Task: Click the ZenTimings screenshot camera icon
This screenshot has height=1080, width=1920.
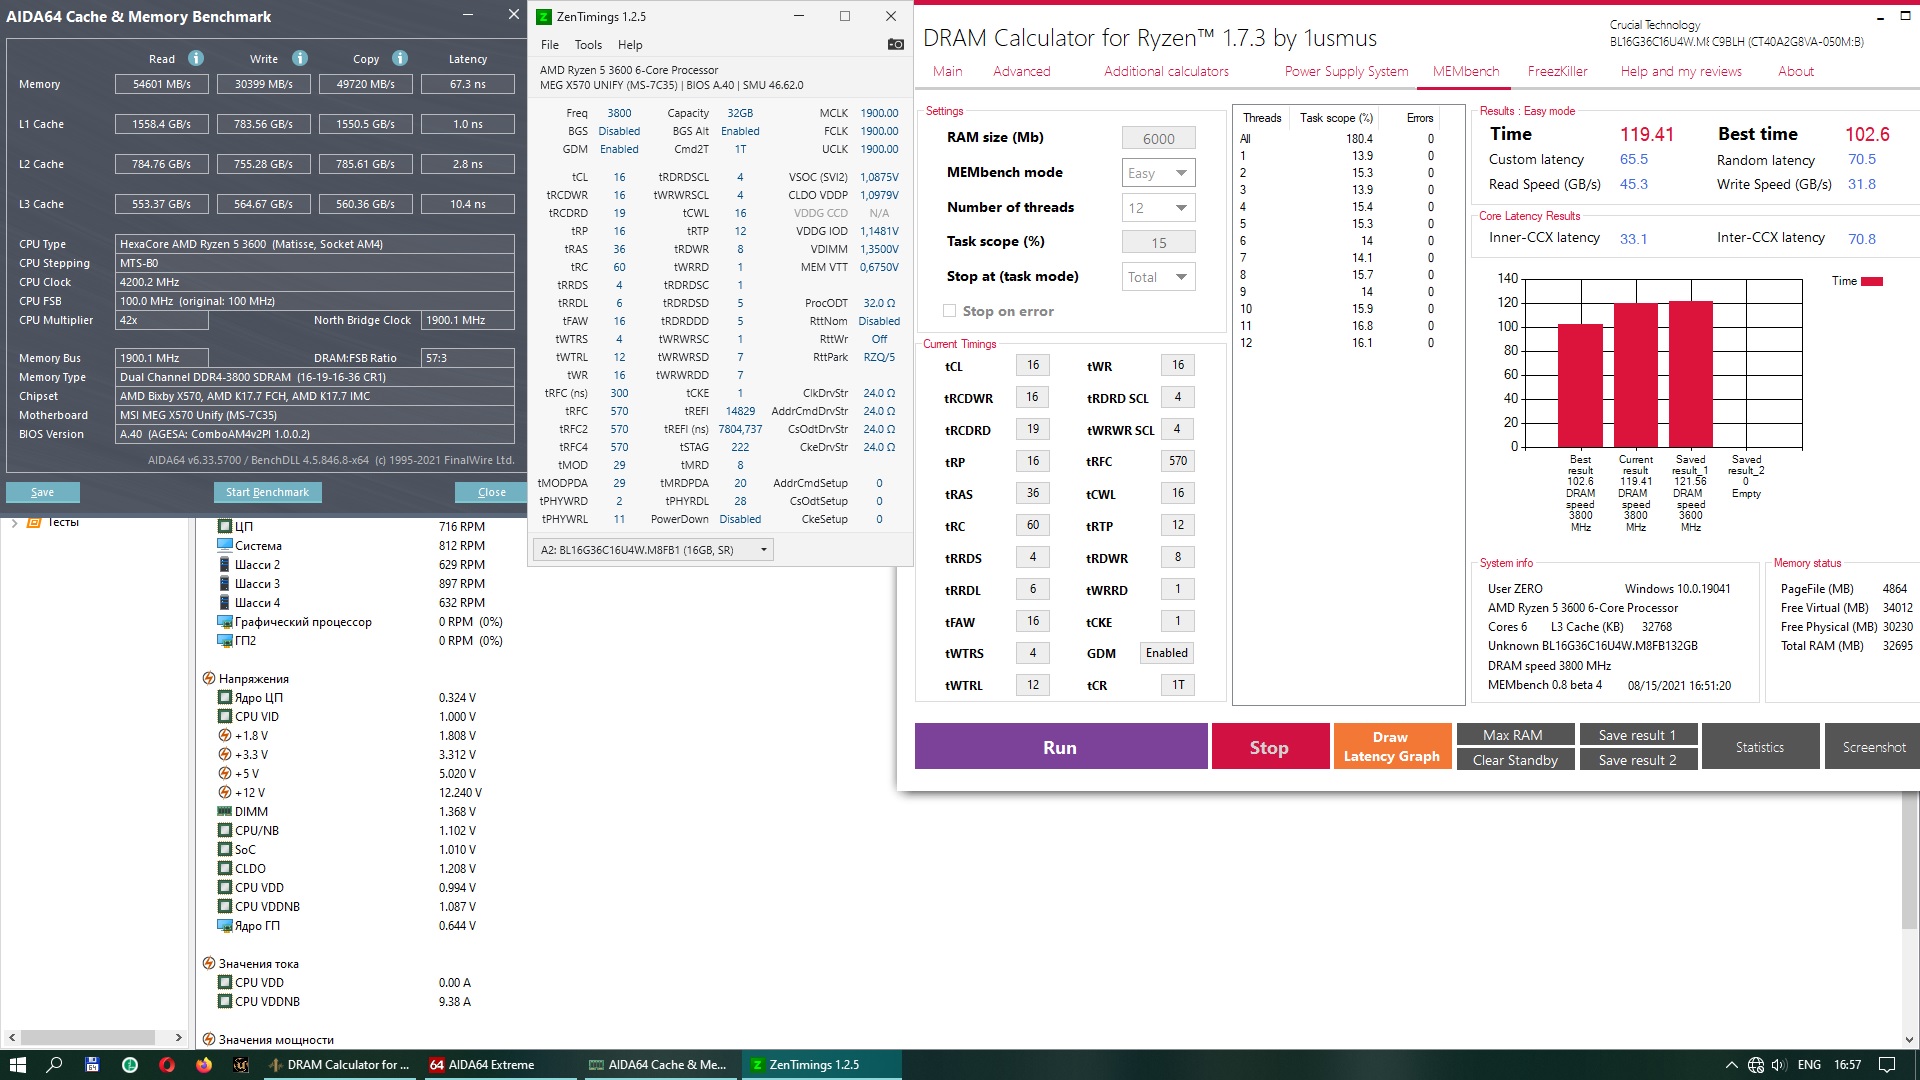Action: pyautogui.click(x=895, y=44)
